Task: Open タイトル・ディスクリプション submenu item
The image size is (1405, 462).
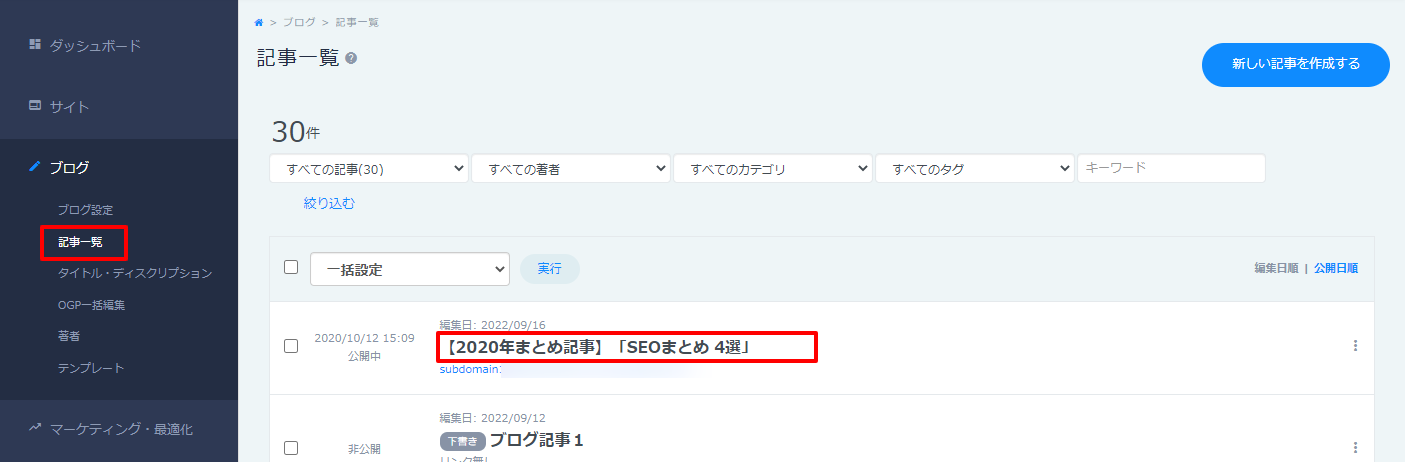Action: (x=135, y=273)
